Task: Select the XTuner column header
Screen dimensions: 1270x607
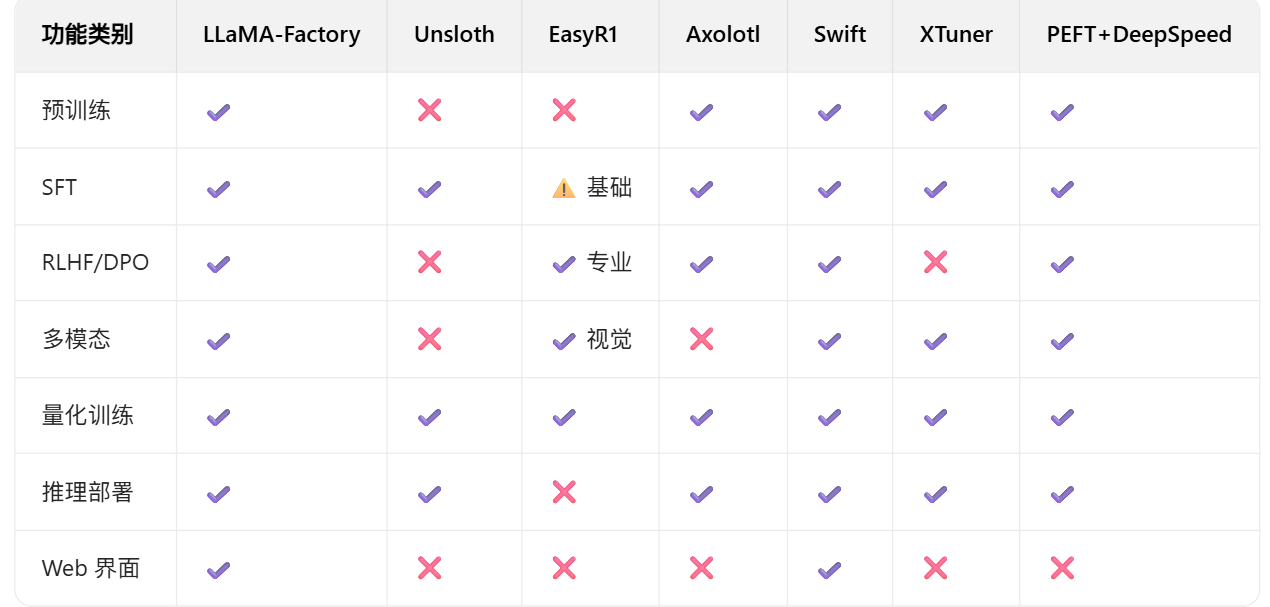Action: click(x=956, y=34)
